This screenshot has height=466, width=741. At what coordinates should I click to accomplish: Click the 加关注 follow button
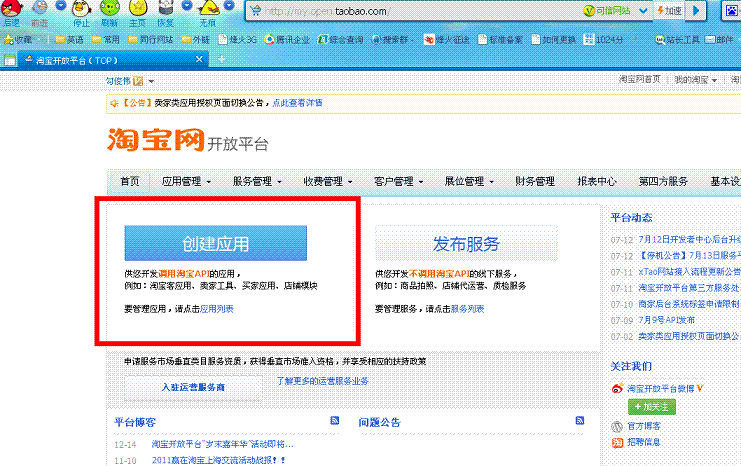(x=652, y=406)
